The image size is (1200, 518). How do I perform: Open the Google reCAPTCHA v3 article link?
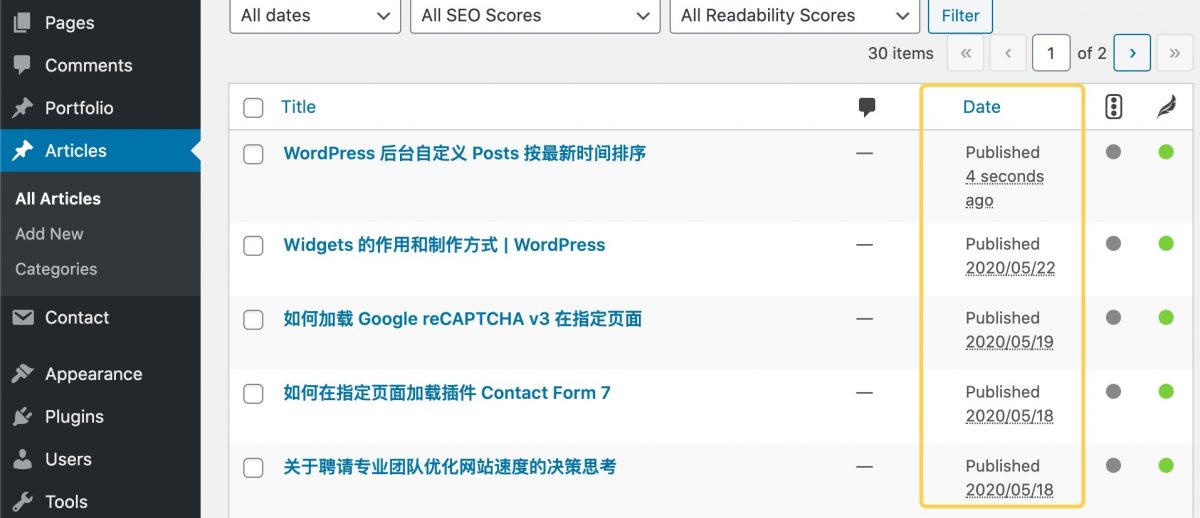click(462, 319)
